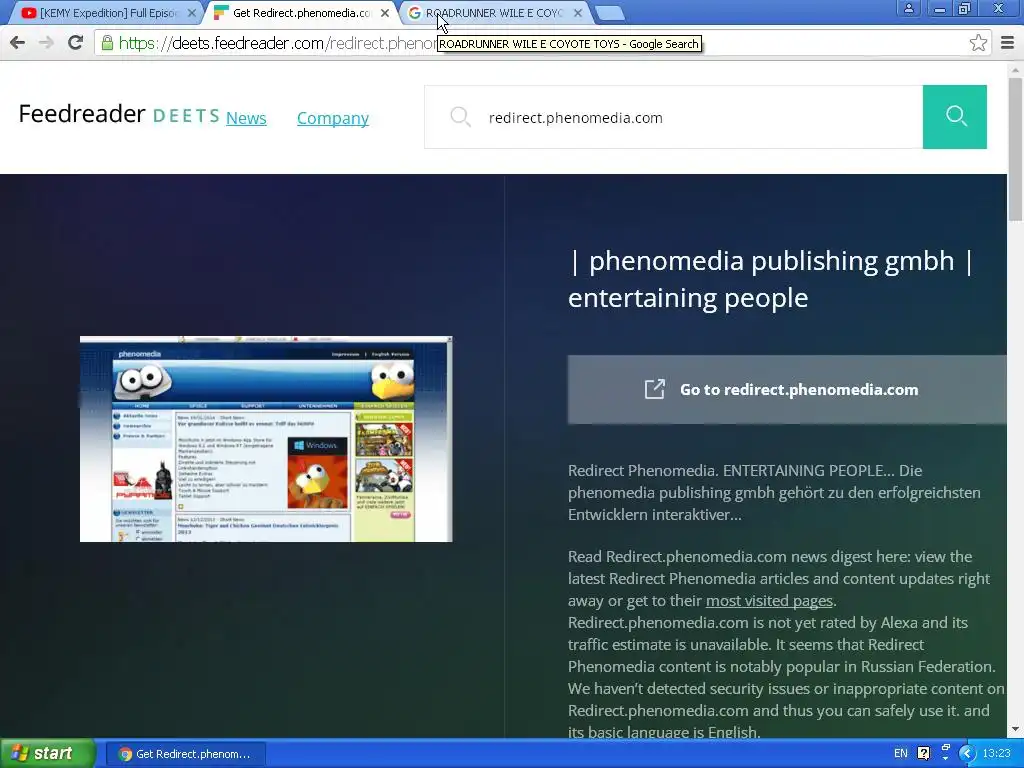Click the phenomedia website screenshot thumbnail

click(x=266, y=439)
